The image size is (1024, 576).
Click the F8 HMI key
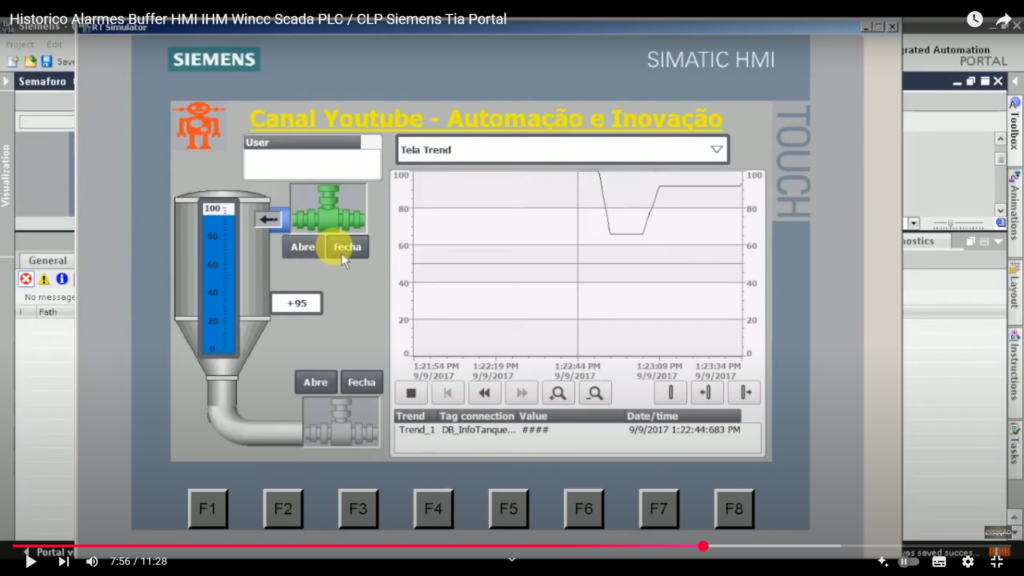[734, 509]
